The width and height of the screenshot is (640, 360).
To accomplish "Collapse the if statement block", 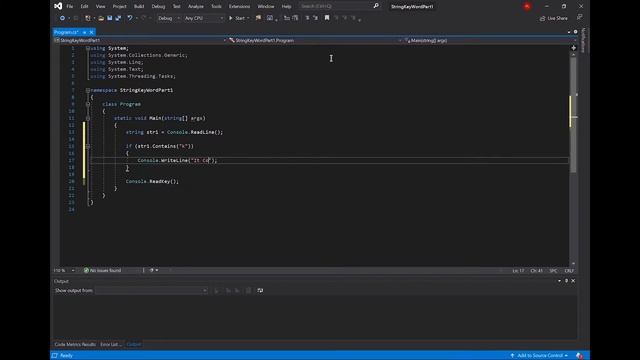I will click(88, 146).
